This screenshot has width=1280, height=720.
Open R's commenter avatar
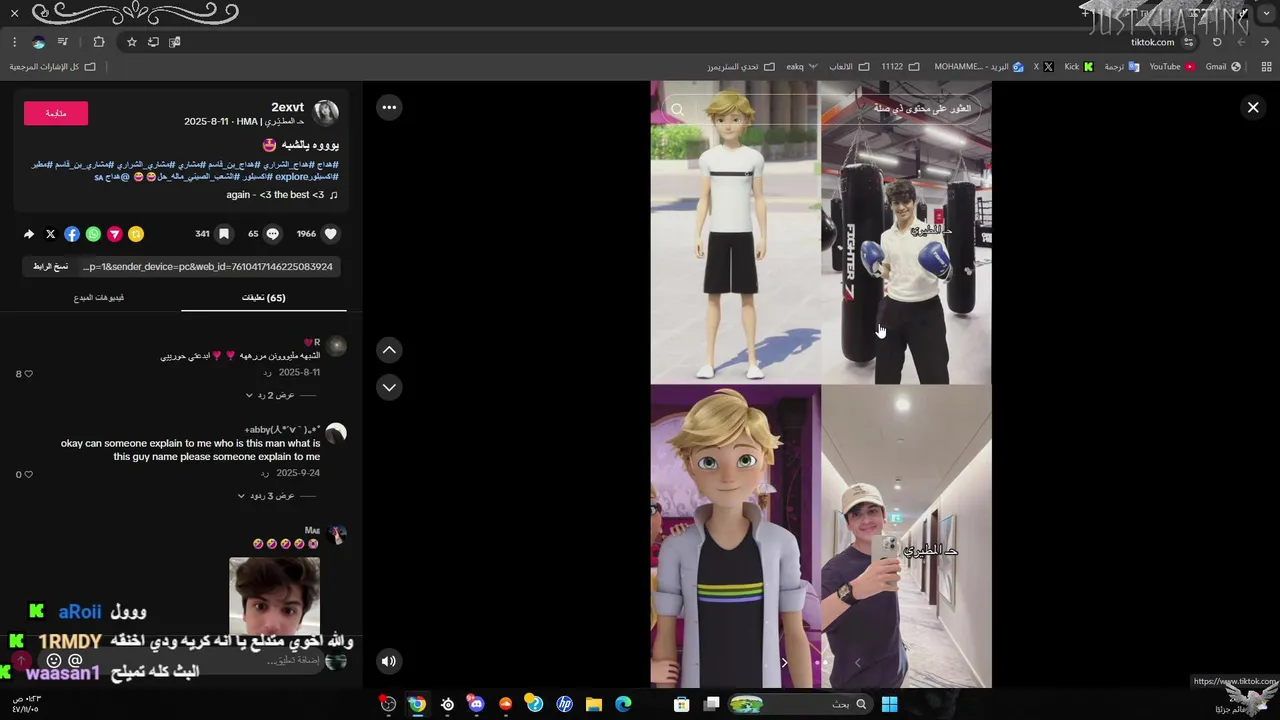coord(337,346)
